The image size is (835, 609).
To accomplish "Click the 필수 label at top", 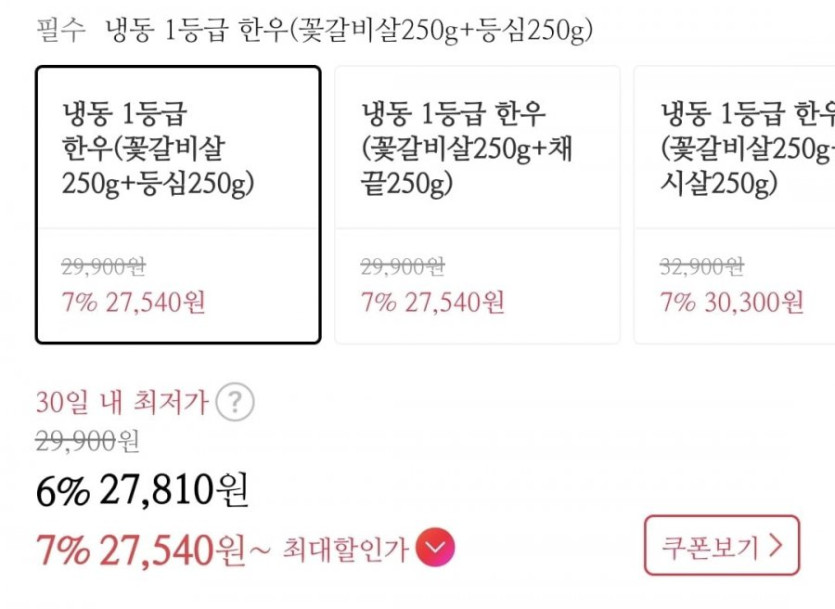I will [61, 31].
